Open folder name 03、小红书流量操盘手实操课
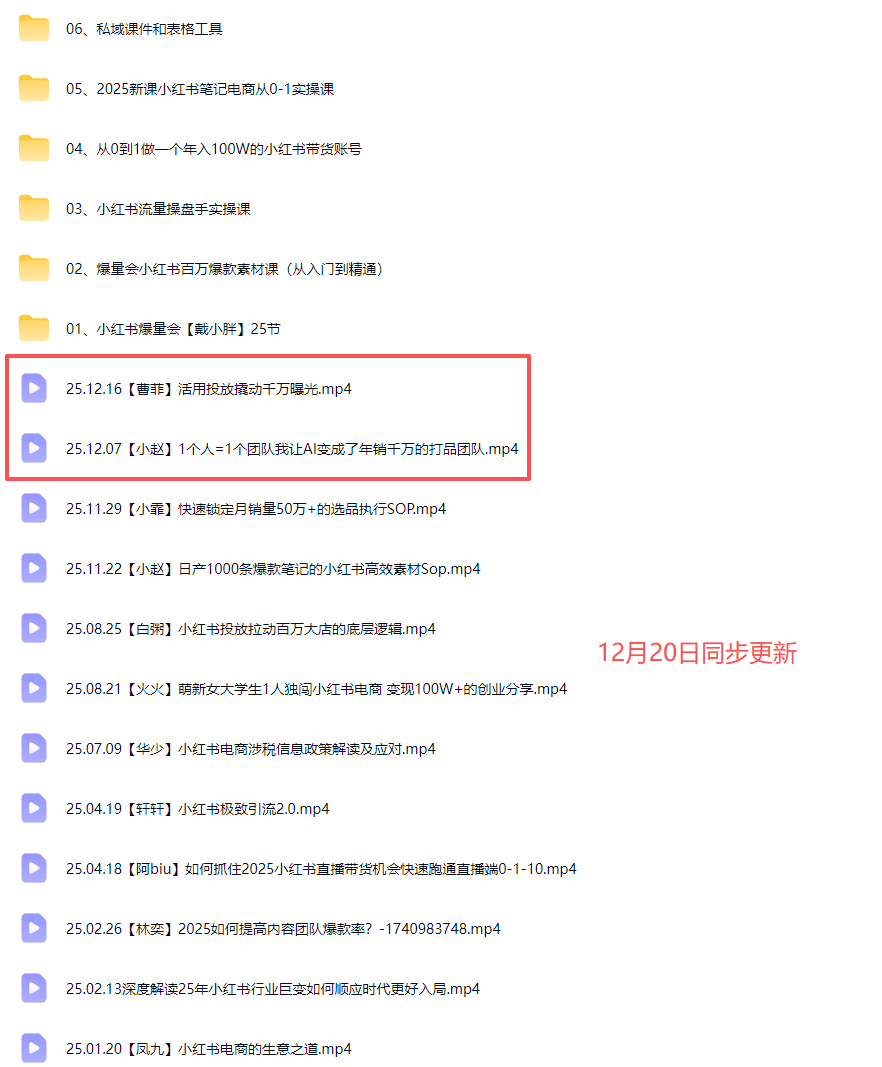Viewport: 882px width, 1067px height. coord(158,209)
